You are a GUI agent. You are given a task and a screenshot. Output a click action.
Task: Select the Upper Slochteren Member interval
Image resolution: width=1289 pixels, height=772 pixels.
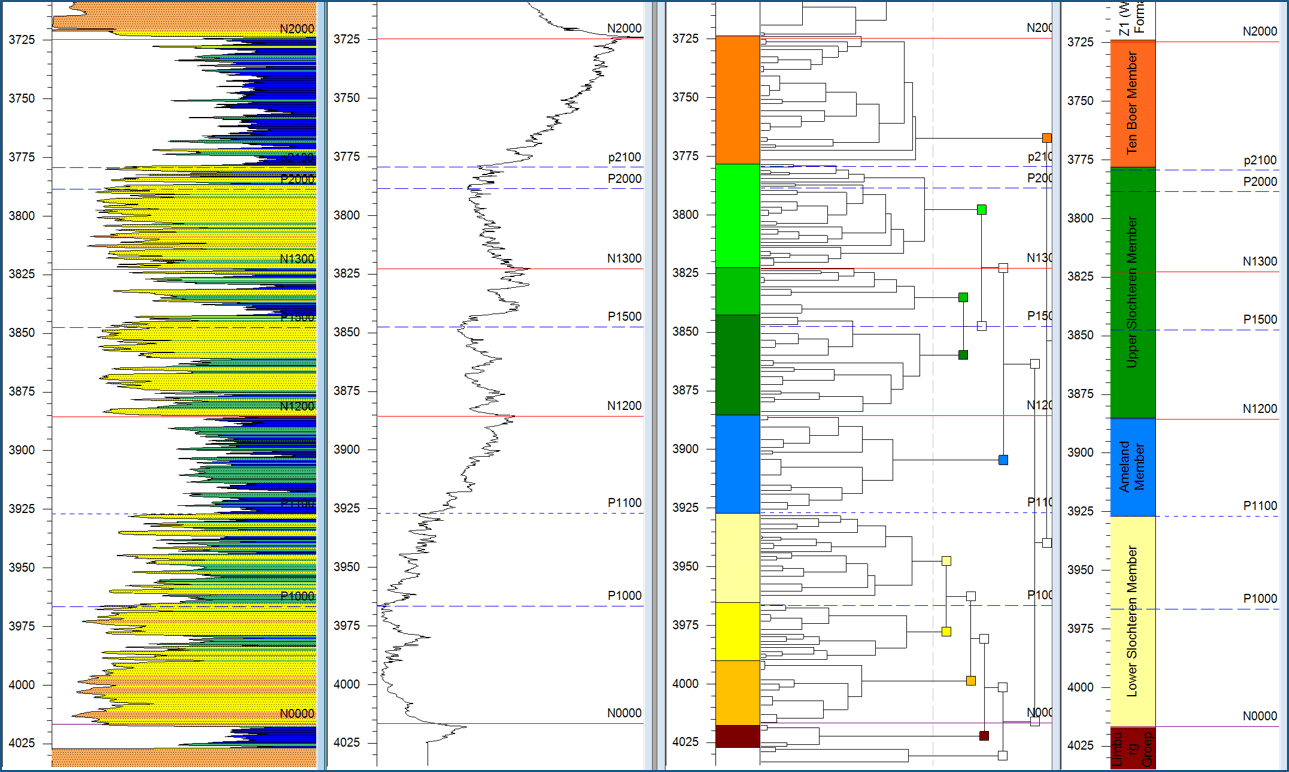(1134, 293)
